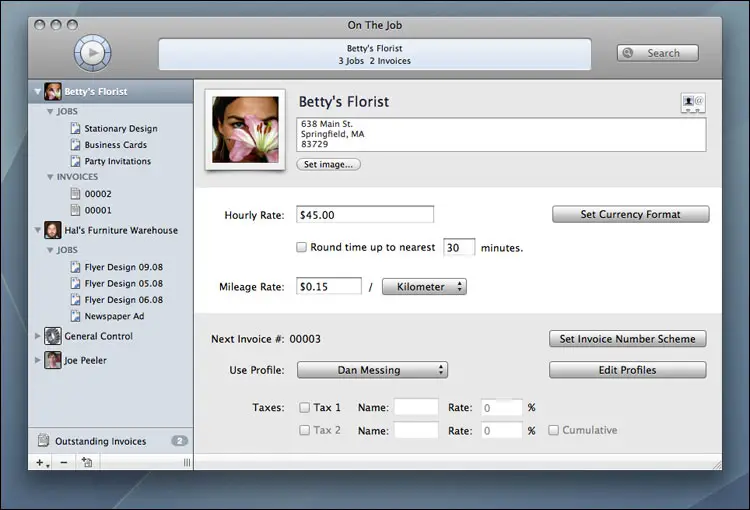Click Tax 1 Name field
The image size is (750, 510).
point(416,407)
